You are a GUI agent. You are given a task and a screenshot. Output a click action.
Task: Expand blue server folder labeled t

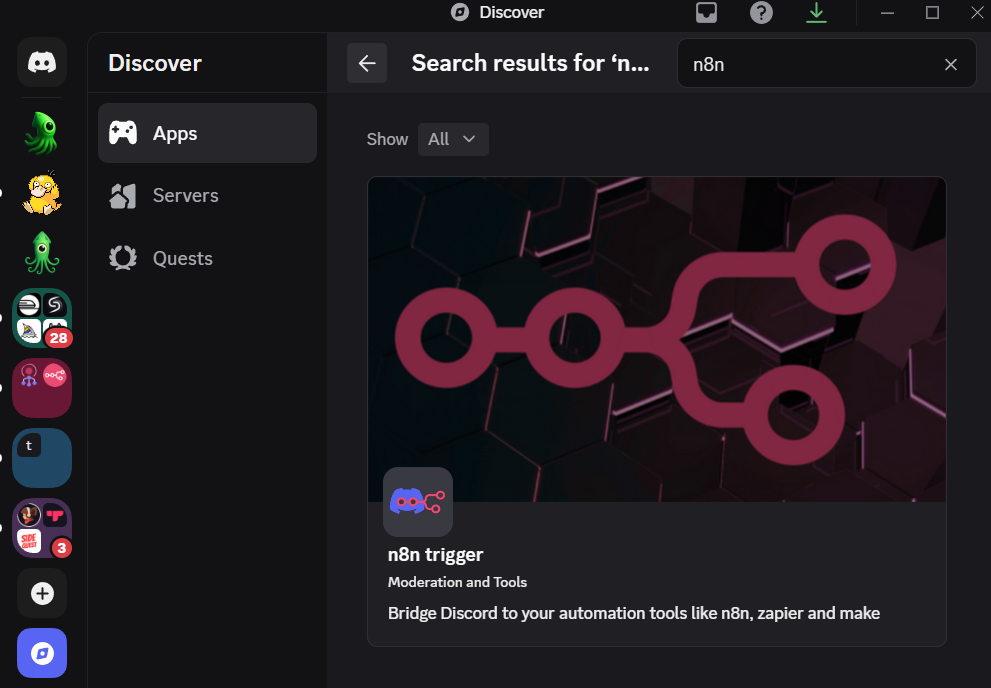pos(42,458)
